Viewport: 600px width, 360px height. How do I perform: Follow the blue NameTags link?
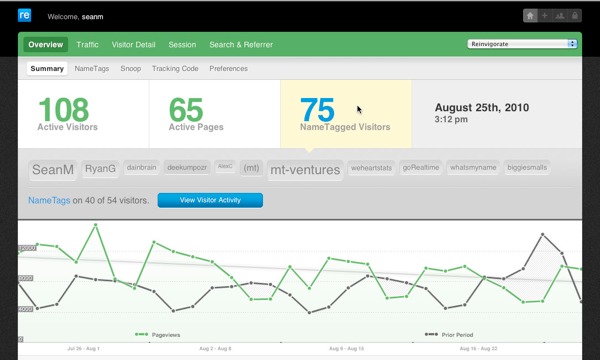tap(49, 200)
